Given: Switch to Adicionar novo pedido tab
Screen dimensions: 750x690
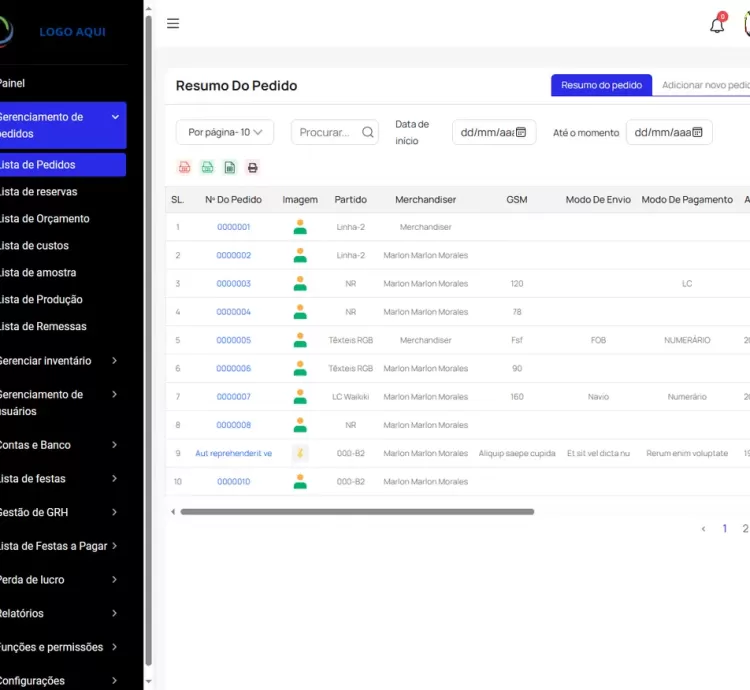Looking at the screenshot, I should [x=704, y=86].
